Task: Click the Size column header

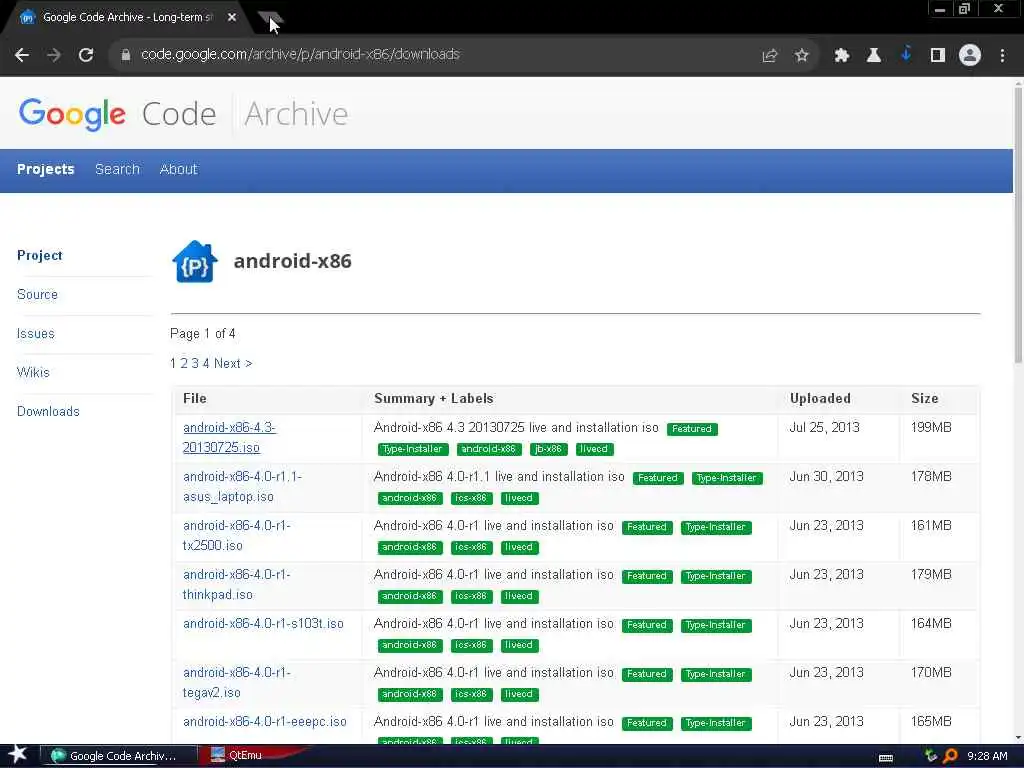Action: tap(925, 399)
